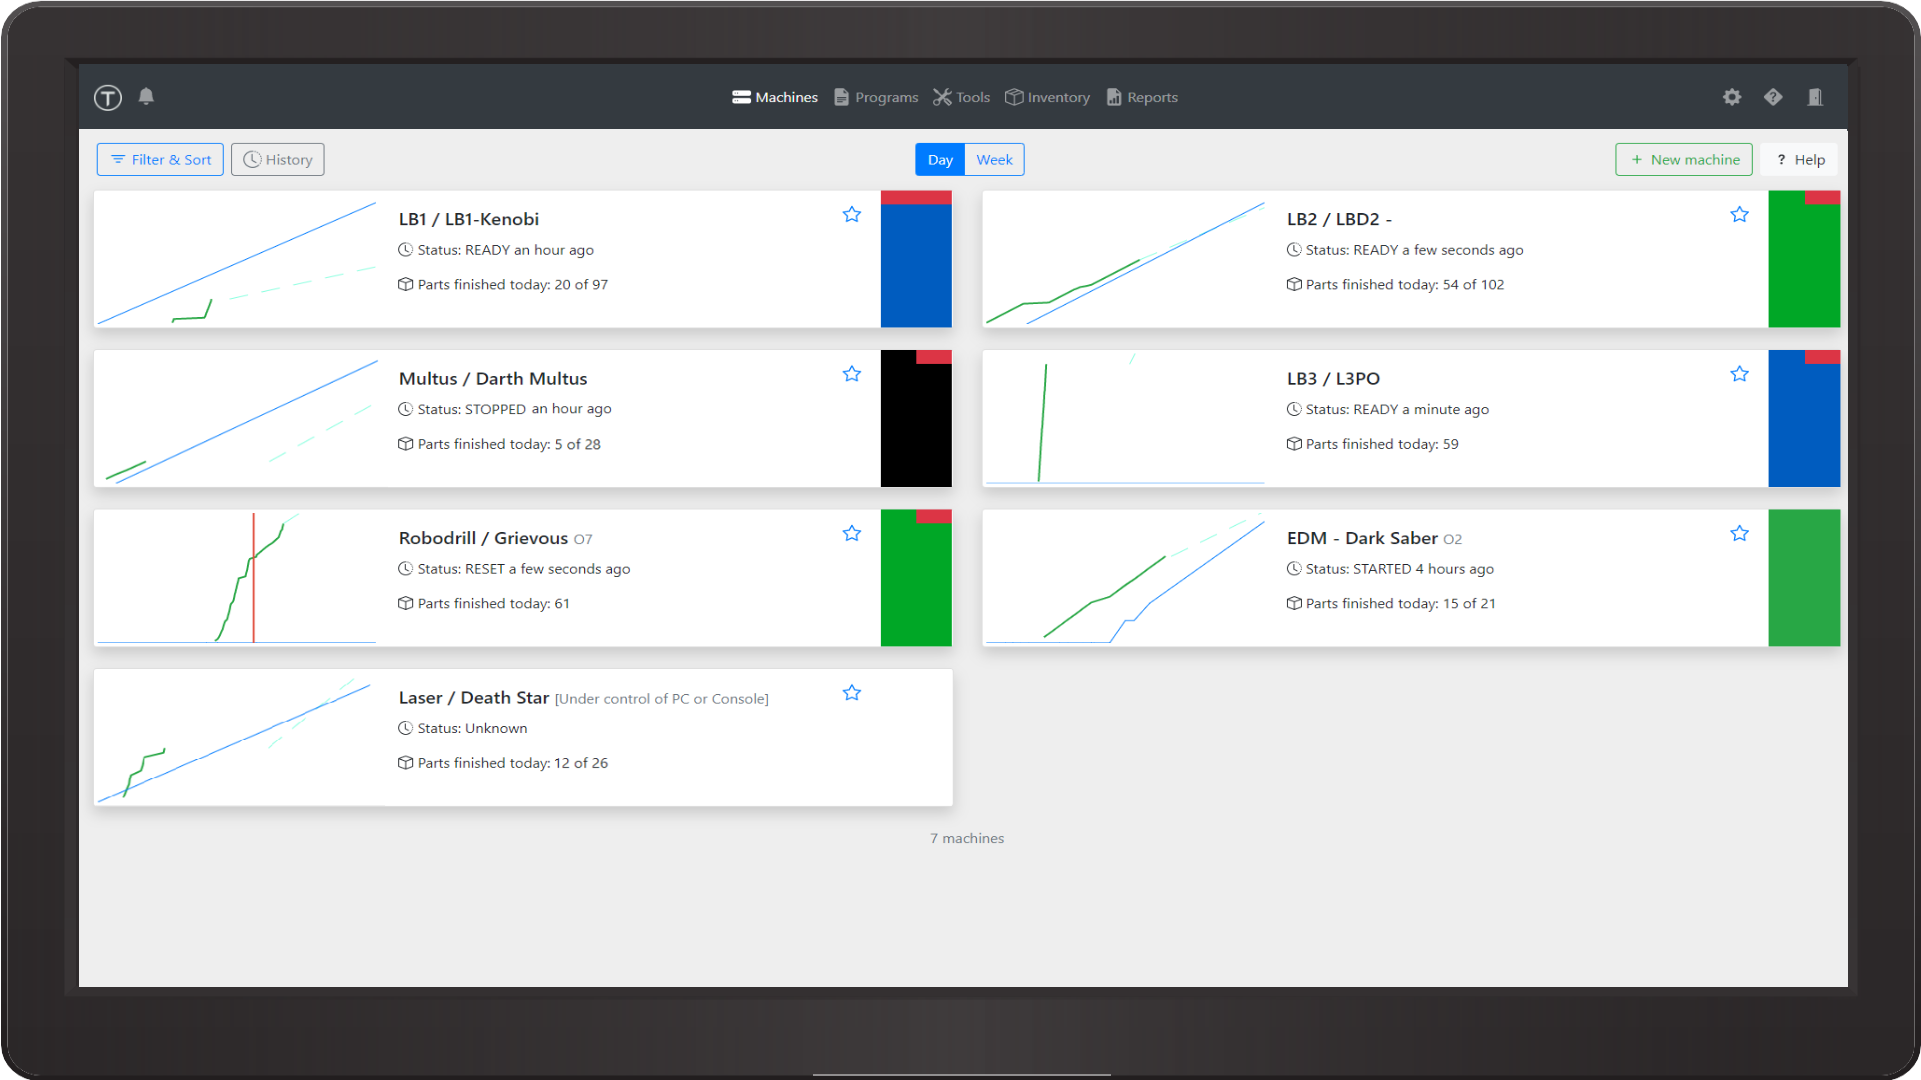This screenshot has width=1921, height=1080.
Task: Click the notification bell icon
Action: tap(146, 96)
